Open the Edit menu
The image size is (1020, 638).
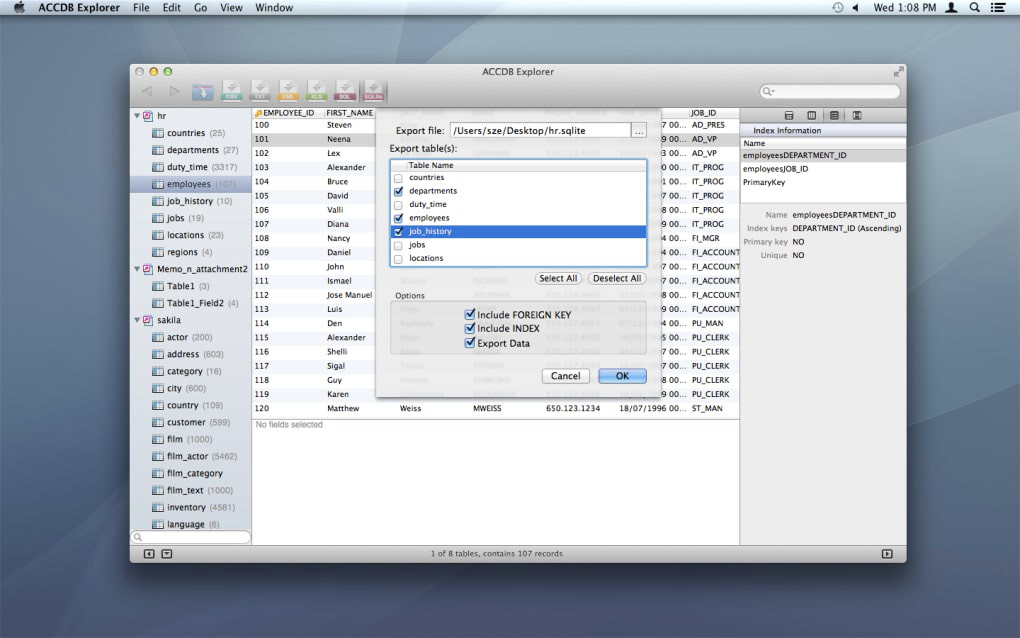click(172, 8)
